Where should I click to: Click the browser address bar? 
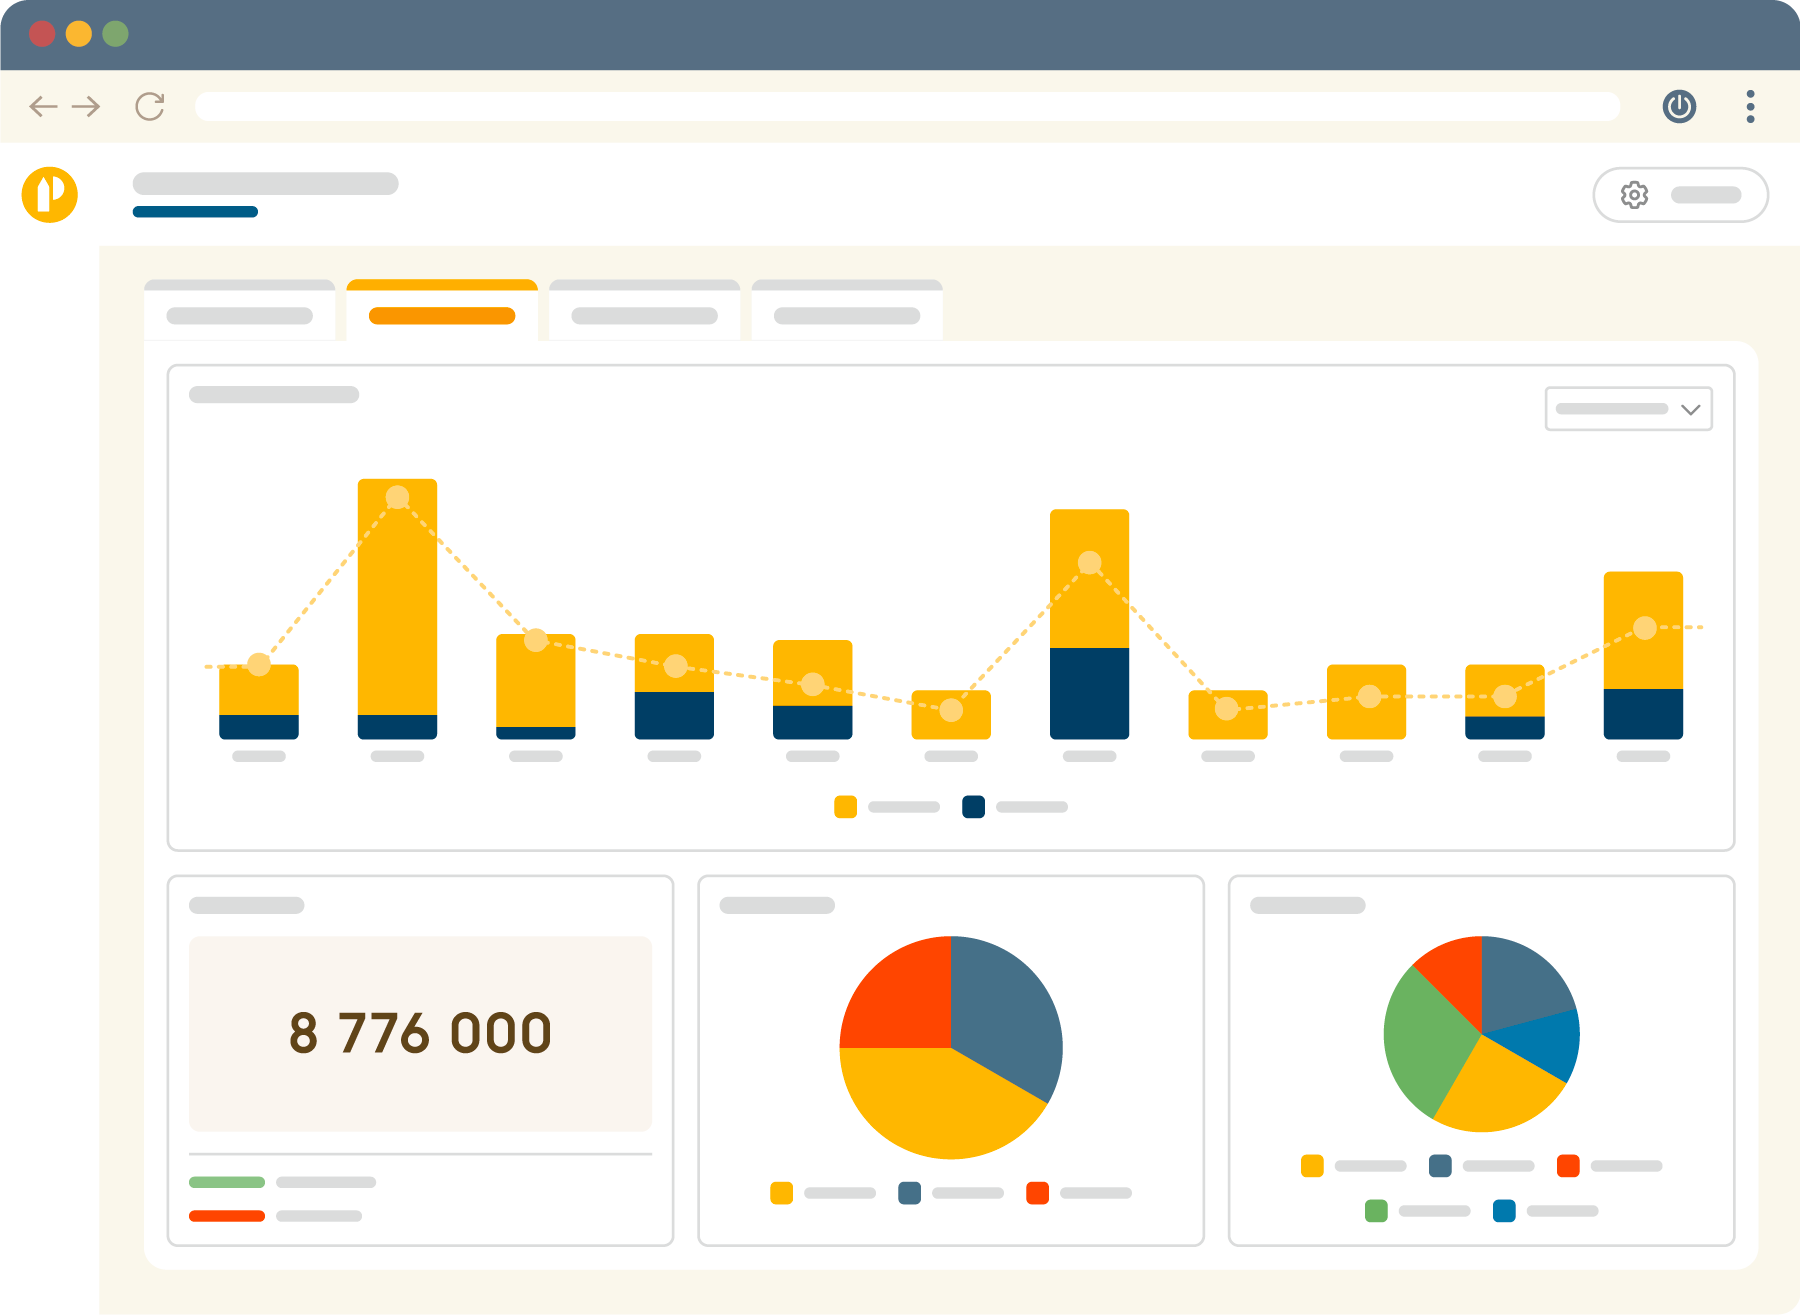click(x=906, y=106)
